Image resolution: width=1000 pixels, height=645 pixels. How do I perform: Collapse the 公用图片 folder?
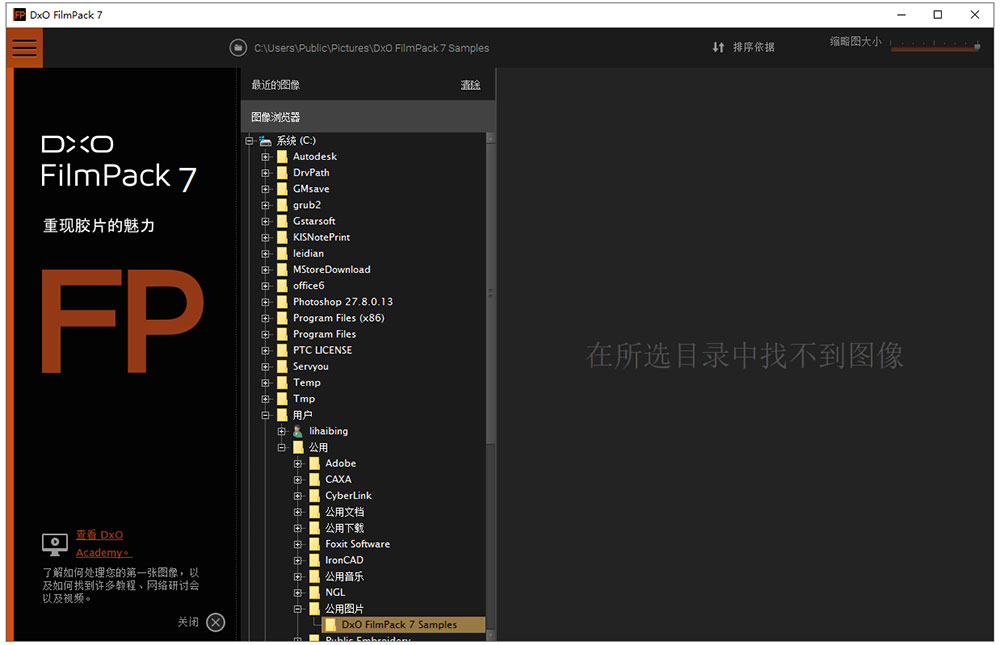[298, 609]
